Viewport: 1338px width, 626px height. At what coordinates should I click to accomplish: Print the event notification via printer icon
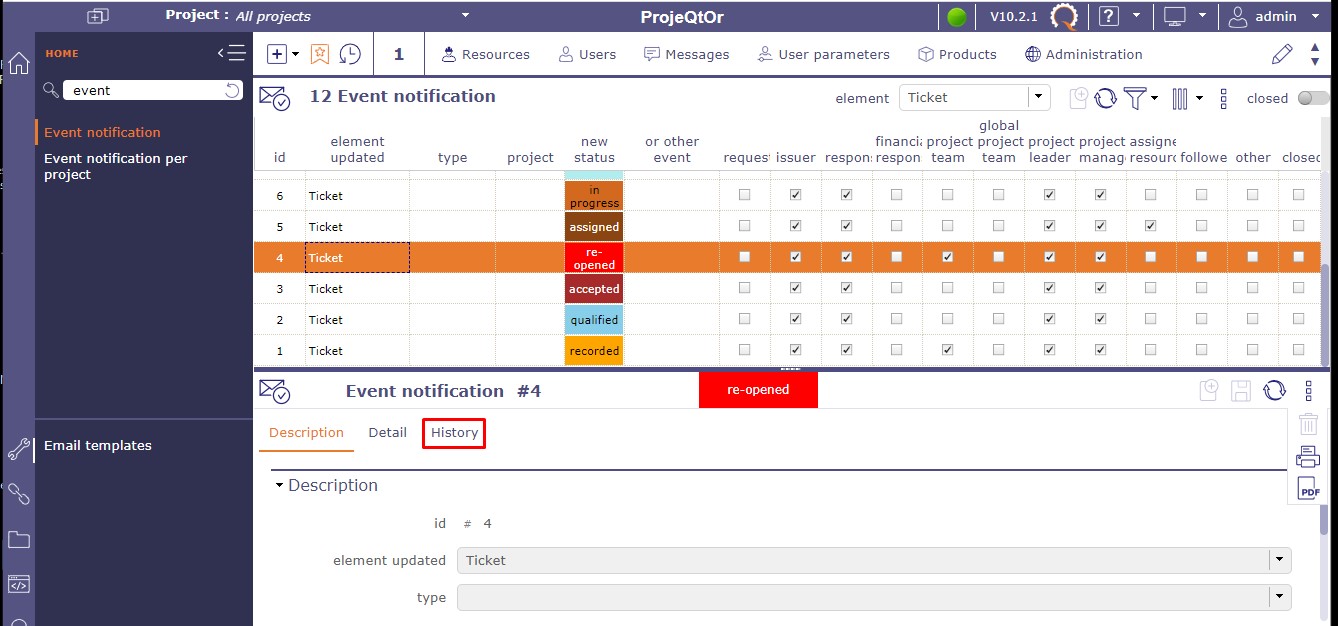click(1308, 457)
